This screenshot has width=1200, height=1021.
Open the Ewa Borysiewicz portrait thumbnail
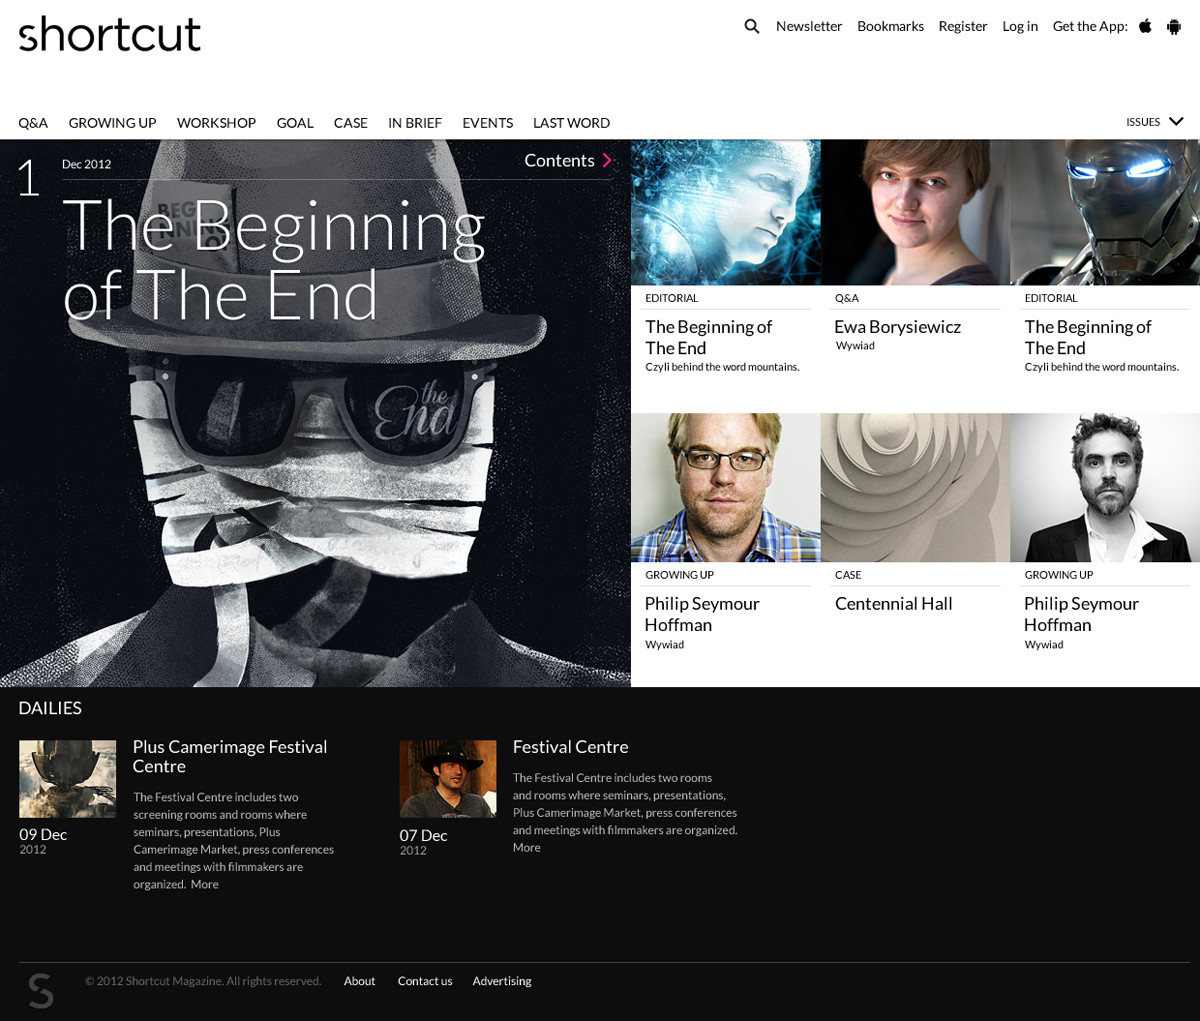coord(915,212)
